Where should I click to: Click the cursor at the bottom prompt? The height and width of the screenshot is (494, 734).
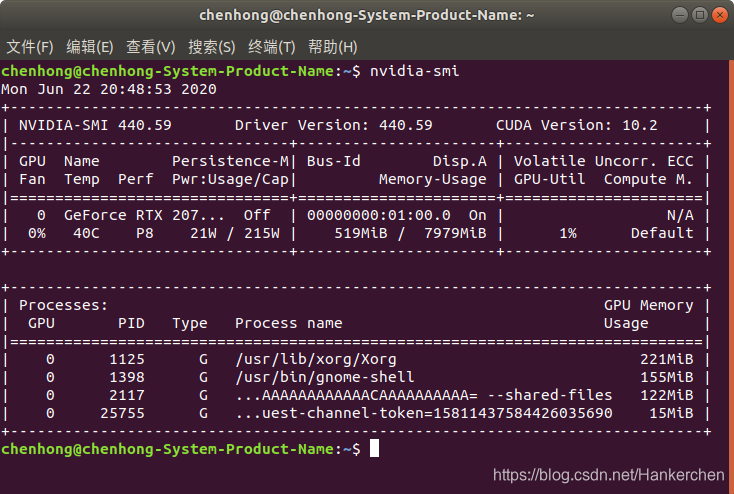pyautogui.click(x=374, y=448)
